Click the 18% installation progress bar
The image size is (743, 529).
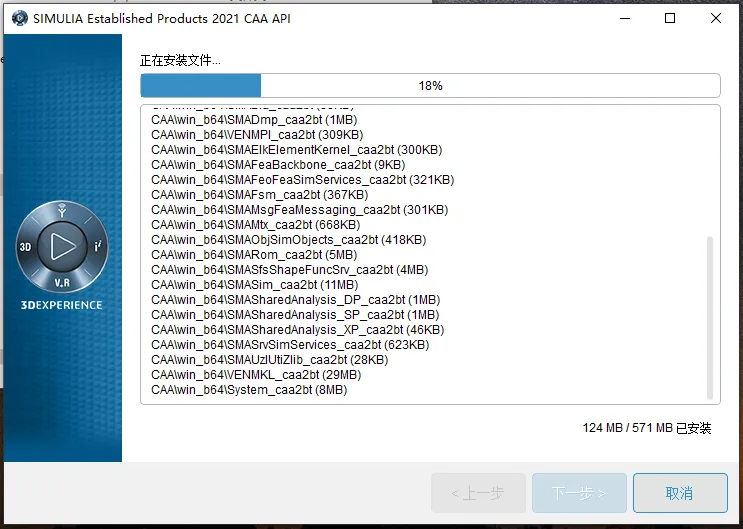click(430, 86)
